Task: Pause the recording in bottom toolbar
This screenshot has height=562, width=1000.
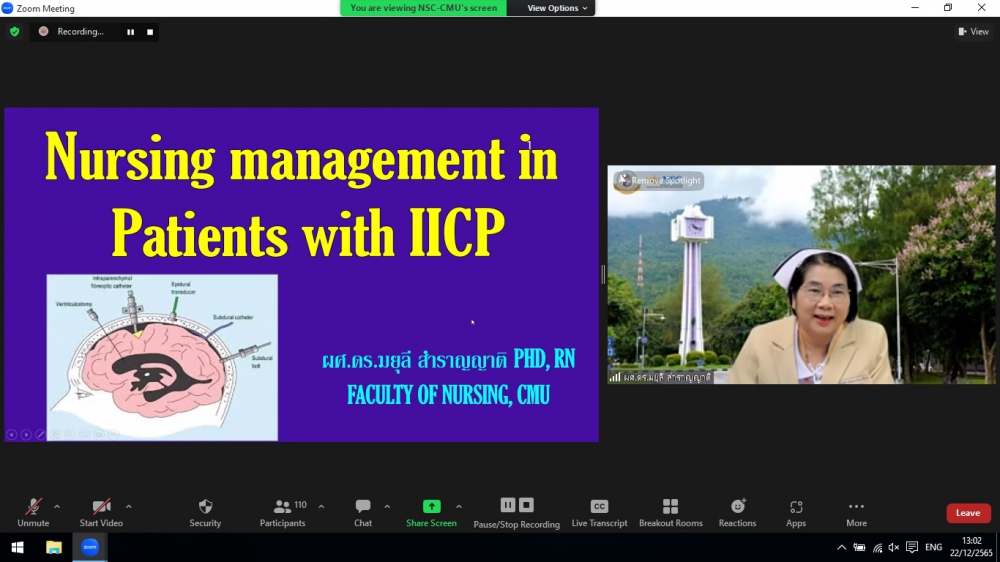Action: pos(508,506)
